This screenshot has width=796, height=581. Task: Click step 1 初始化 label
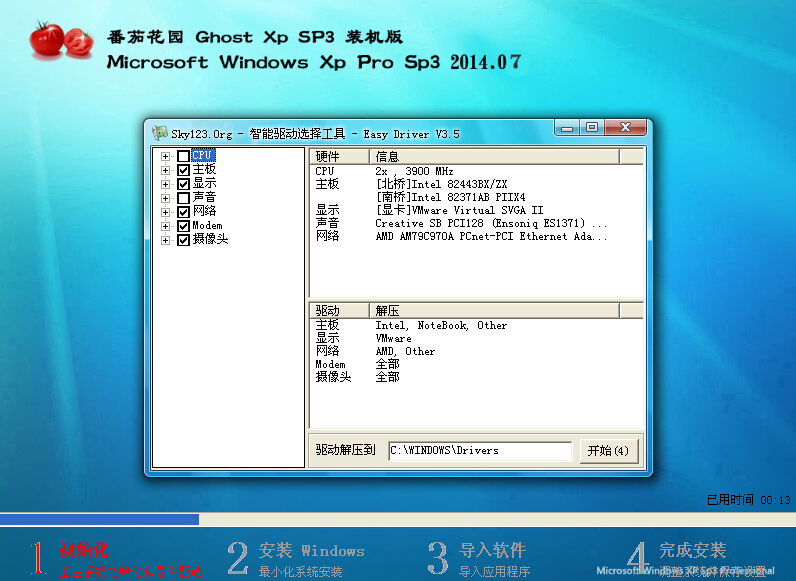(84, 550)
